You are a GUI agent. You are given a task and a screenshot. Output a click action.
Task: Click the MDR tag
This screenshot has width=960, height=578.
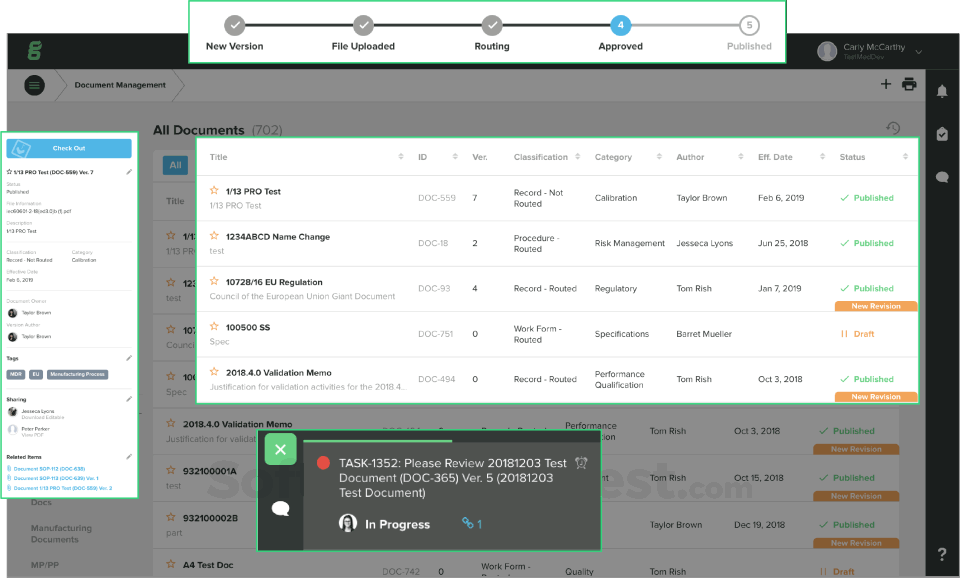pos(16,374)
